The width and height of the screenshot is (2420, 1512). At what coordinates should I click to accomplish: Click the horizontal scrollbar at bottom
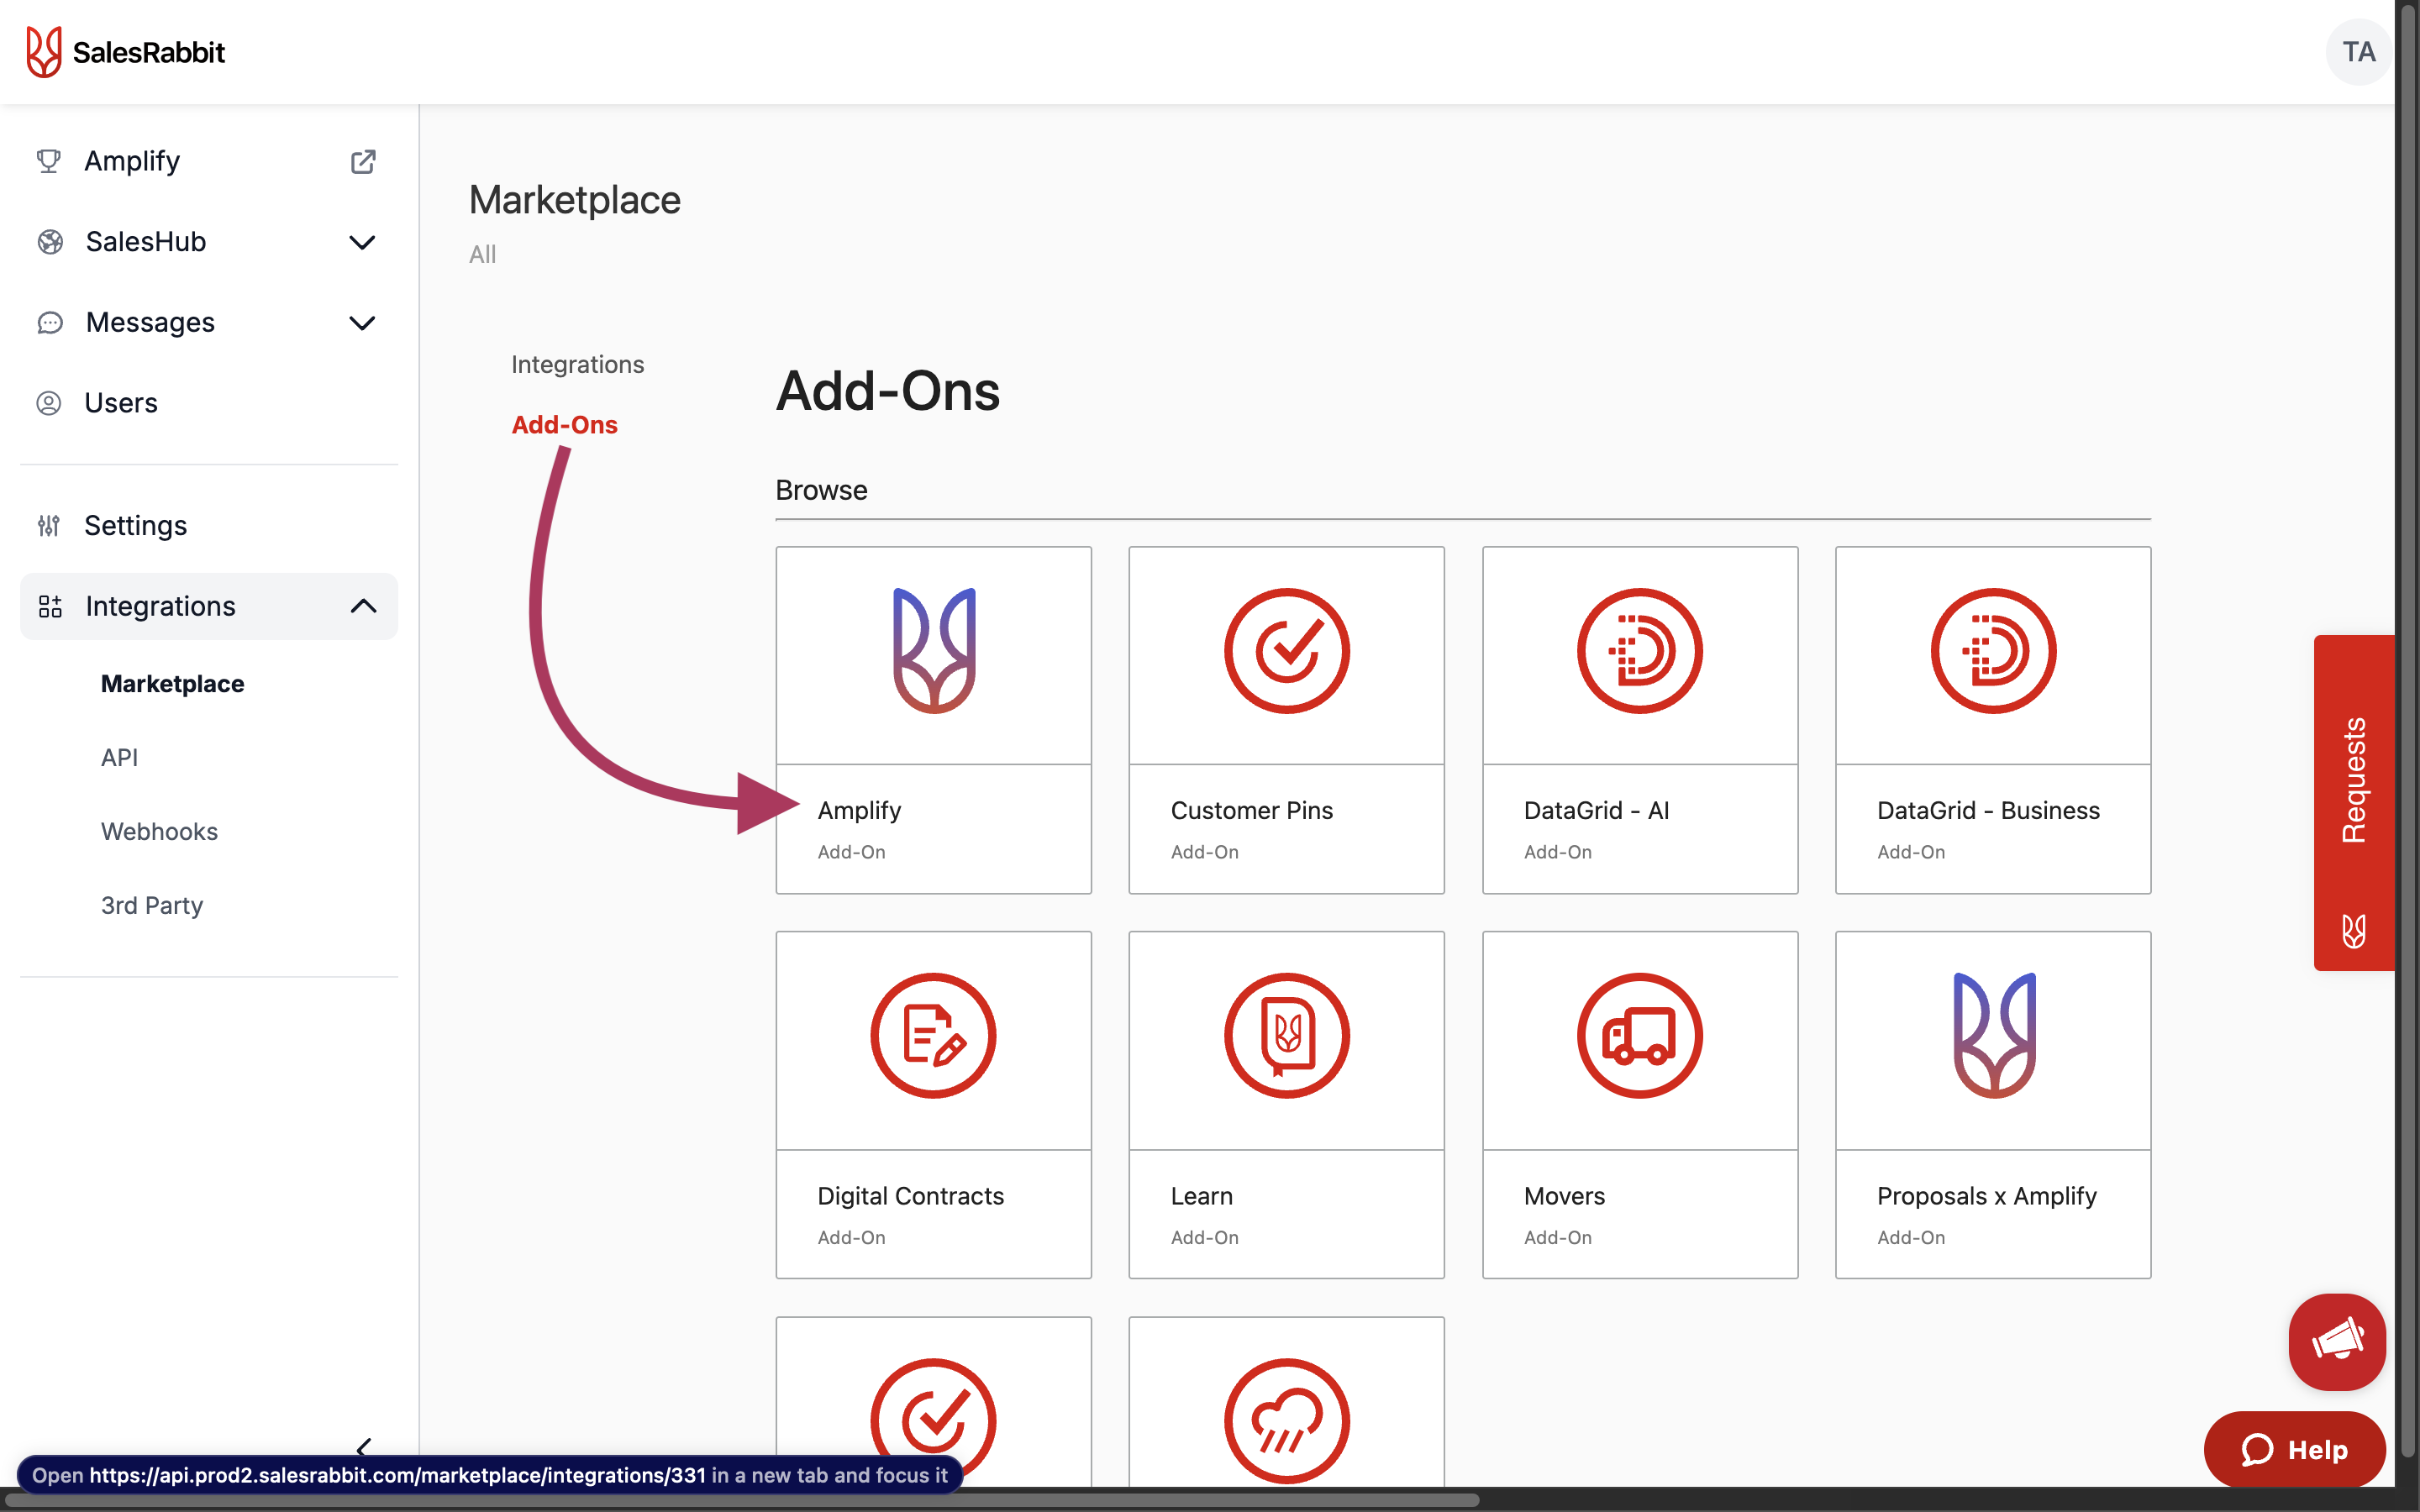740,1500
